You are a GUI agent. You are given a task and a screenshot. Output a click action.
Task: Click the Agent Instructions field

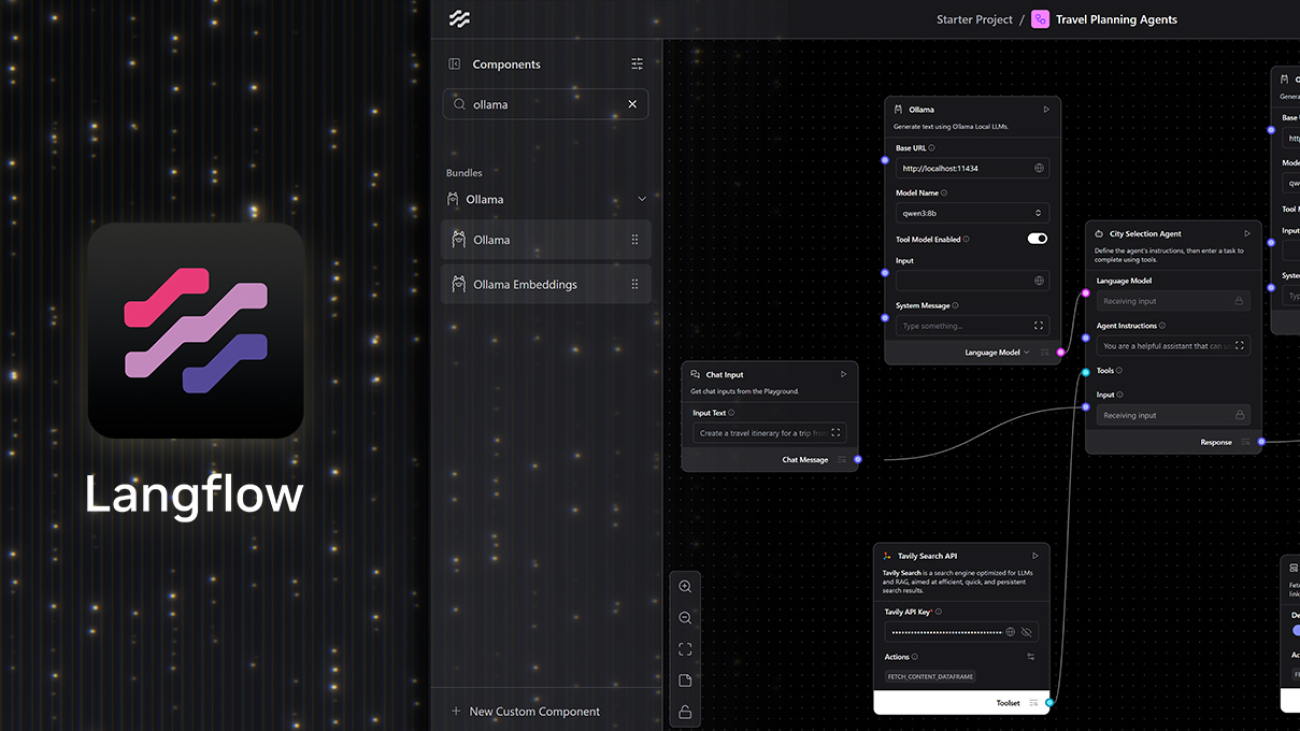coord(1173,346)
